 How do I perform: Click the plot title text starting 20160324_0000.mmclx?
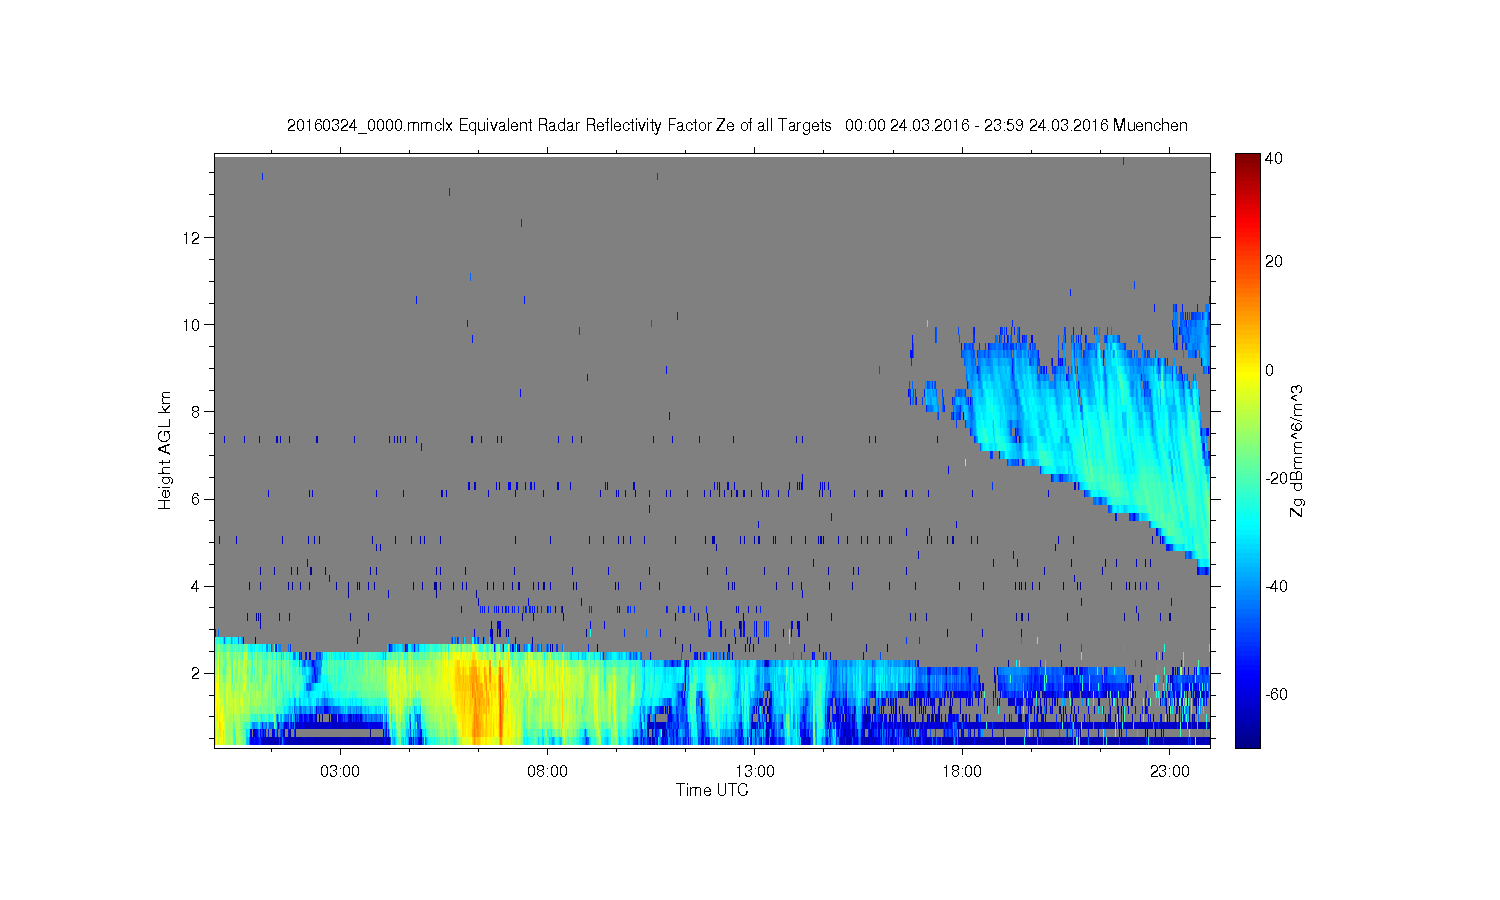pos(737,125)
